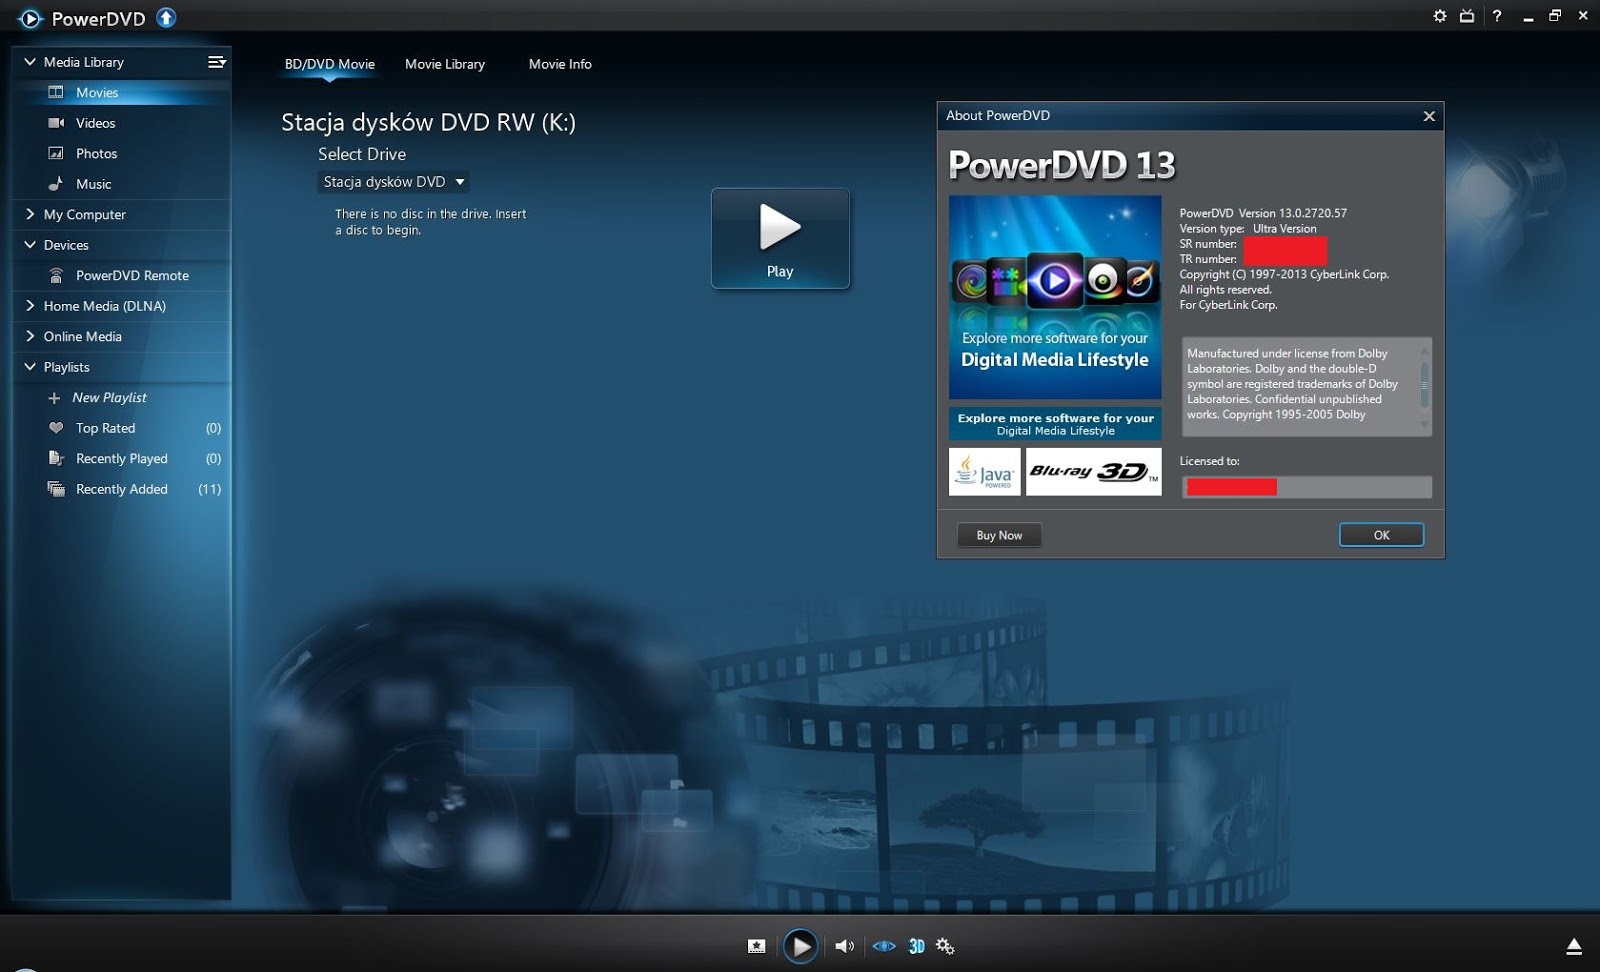The image size is (1600, 972).
Task: Start playback with the round play control
Action: (800, 946)
